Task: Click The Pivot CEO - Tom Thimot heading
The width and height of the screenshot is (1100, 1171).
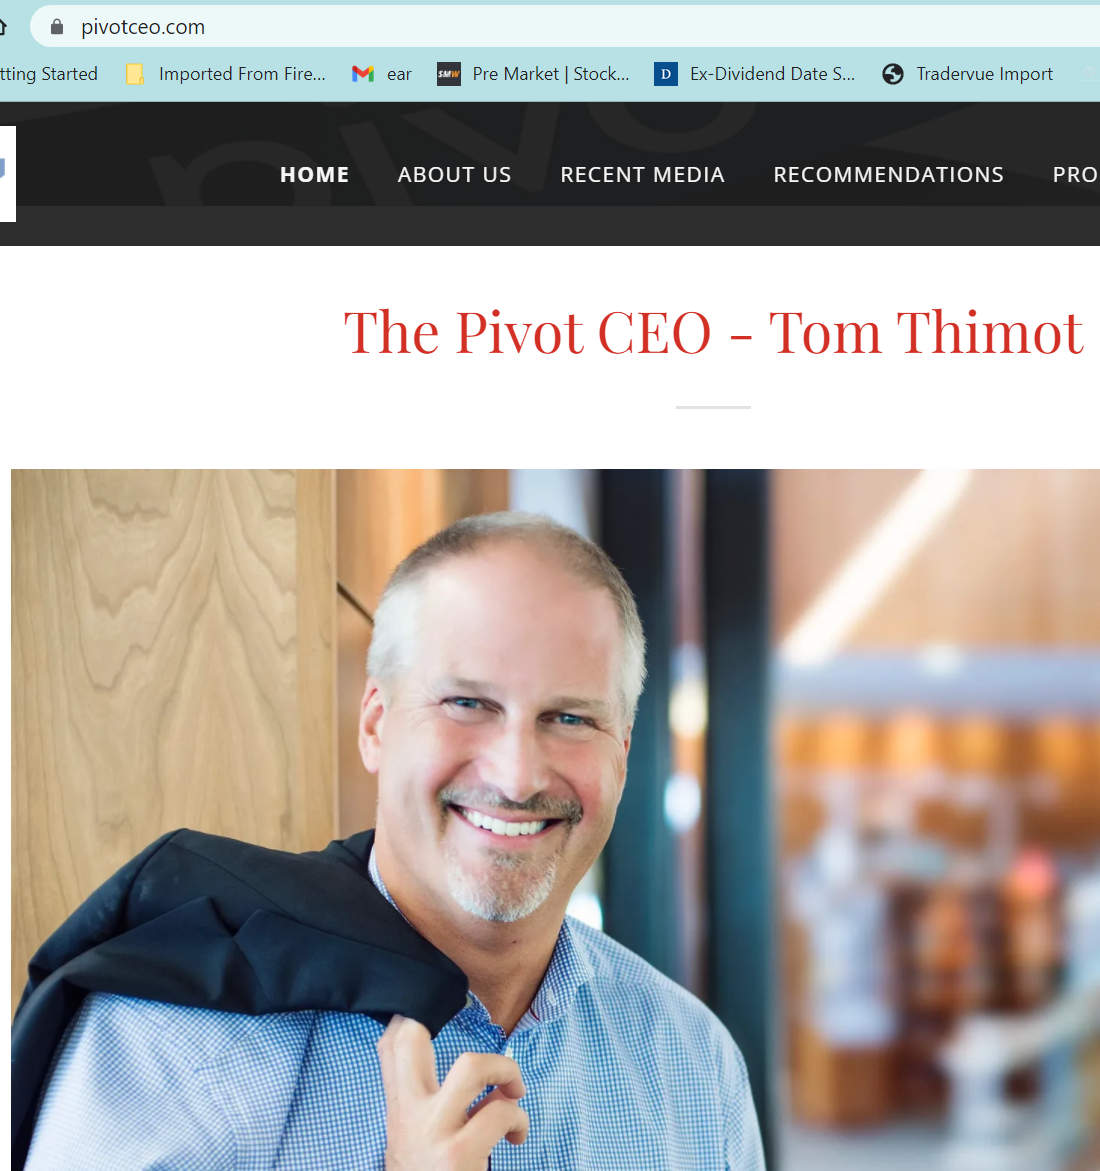Action: (713, 332)
